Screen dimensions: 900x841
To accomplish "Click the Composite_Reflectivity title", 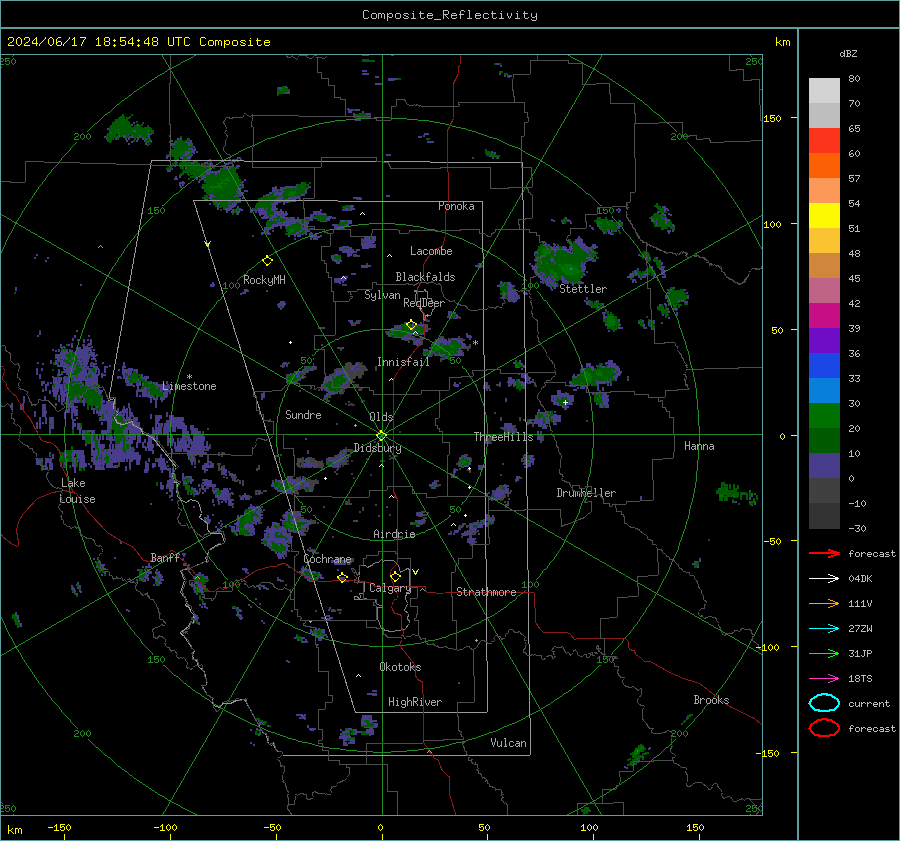I will coord(450,15).
